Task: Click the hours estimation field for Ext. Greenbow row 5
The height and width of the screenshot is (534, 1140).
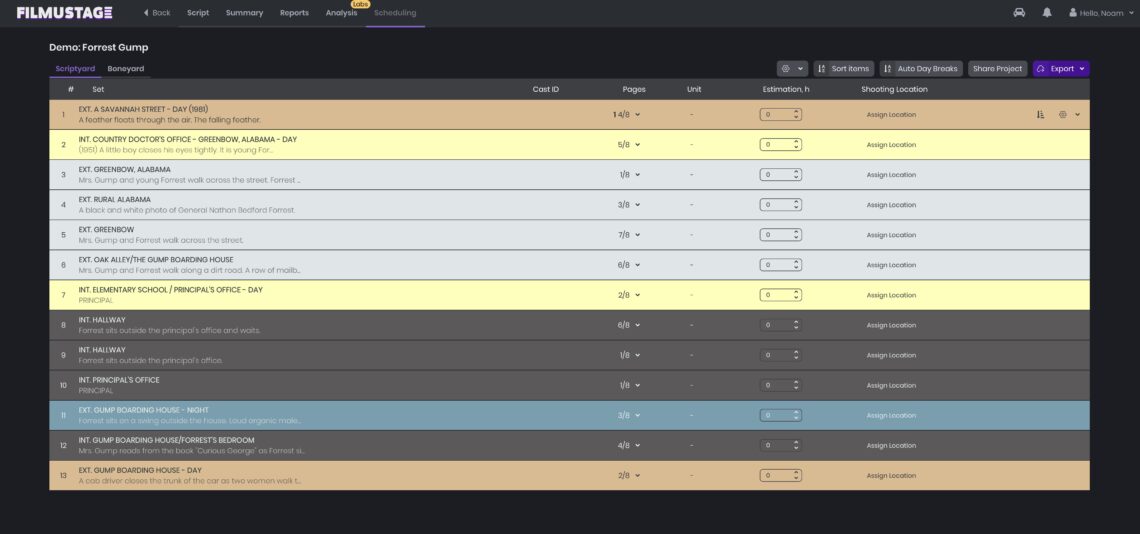Action: [x=780, y=235]
